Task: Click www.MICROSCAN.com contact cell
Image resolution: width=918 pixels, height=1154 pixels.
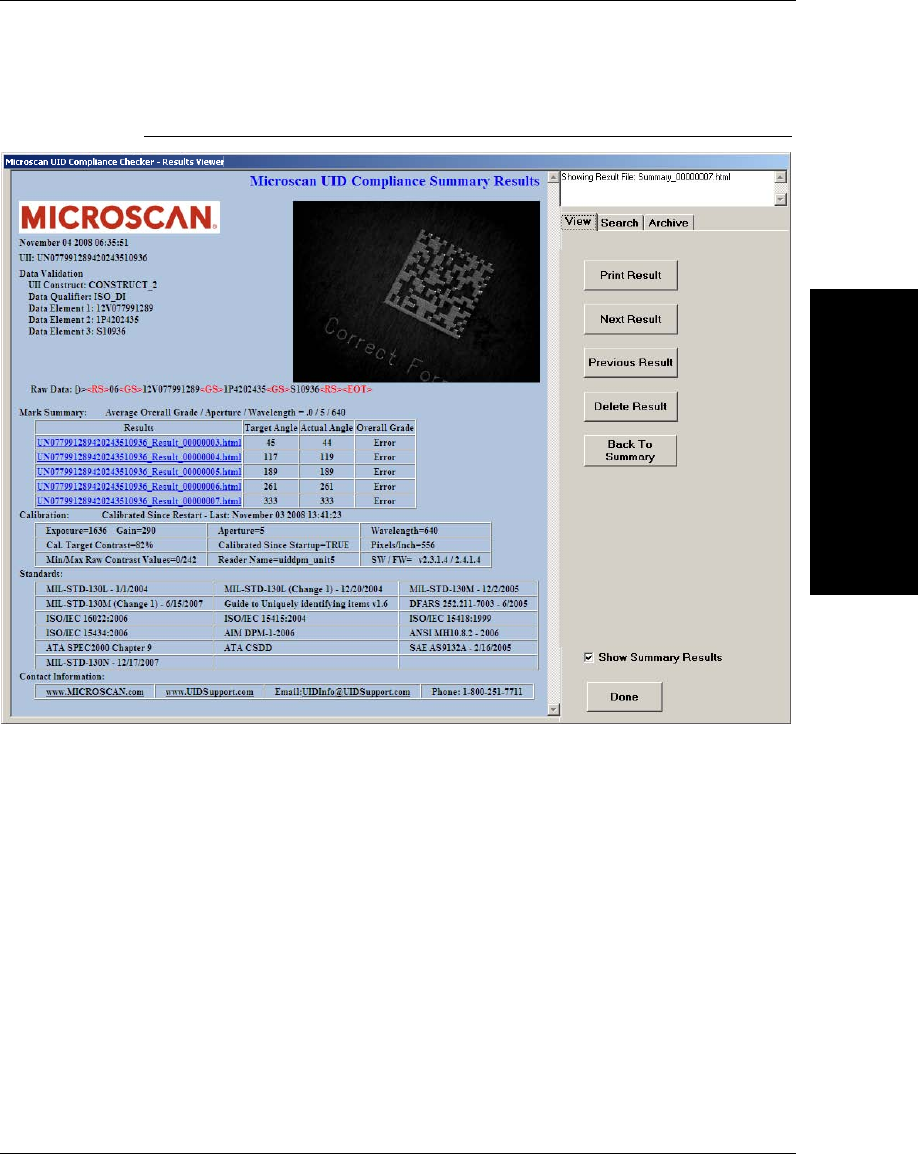Action: coord(95,692)
